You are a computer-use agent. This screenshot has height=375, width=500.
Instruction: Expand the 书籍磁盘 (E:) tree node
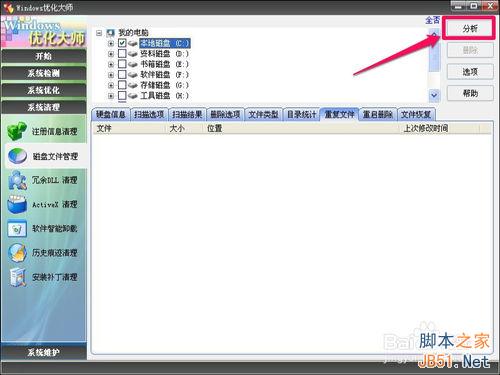tap(111, 64)
